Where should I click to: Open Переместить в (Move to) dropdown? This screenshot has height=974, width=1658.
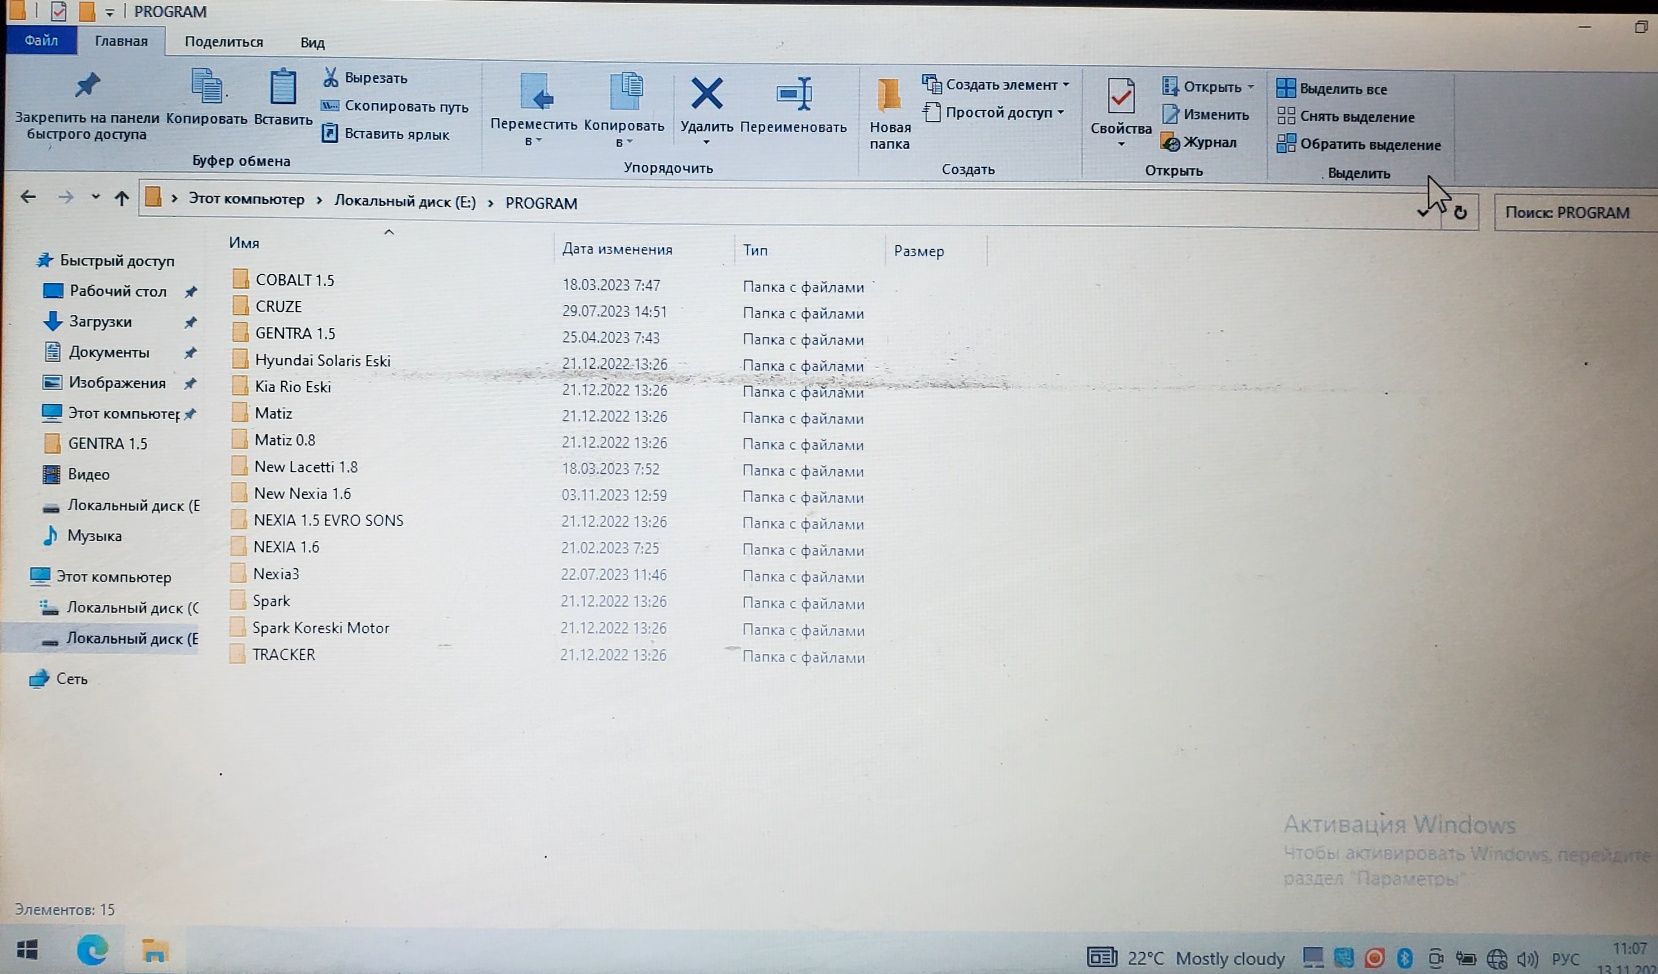coord(533,110)
